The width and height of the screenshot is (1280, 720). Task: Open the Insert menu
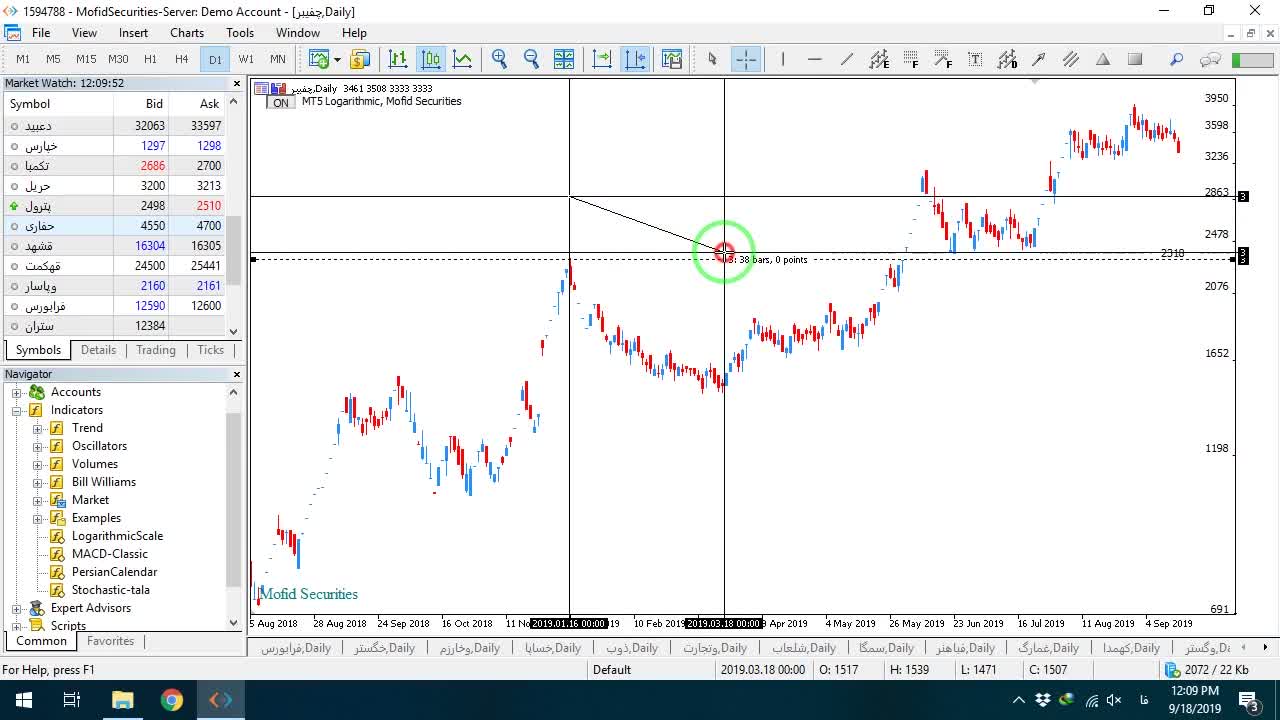(x=133, y=32)
